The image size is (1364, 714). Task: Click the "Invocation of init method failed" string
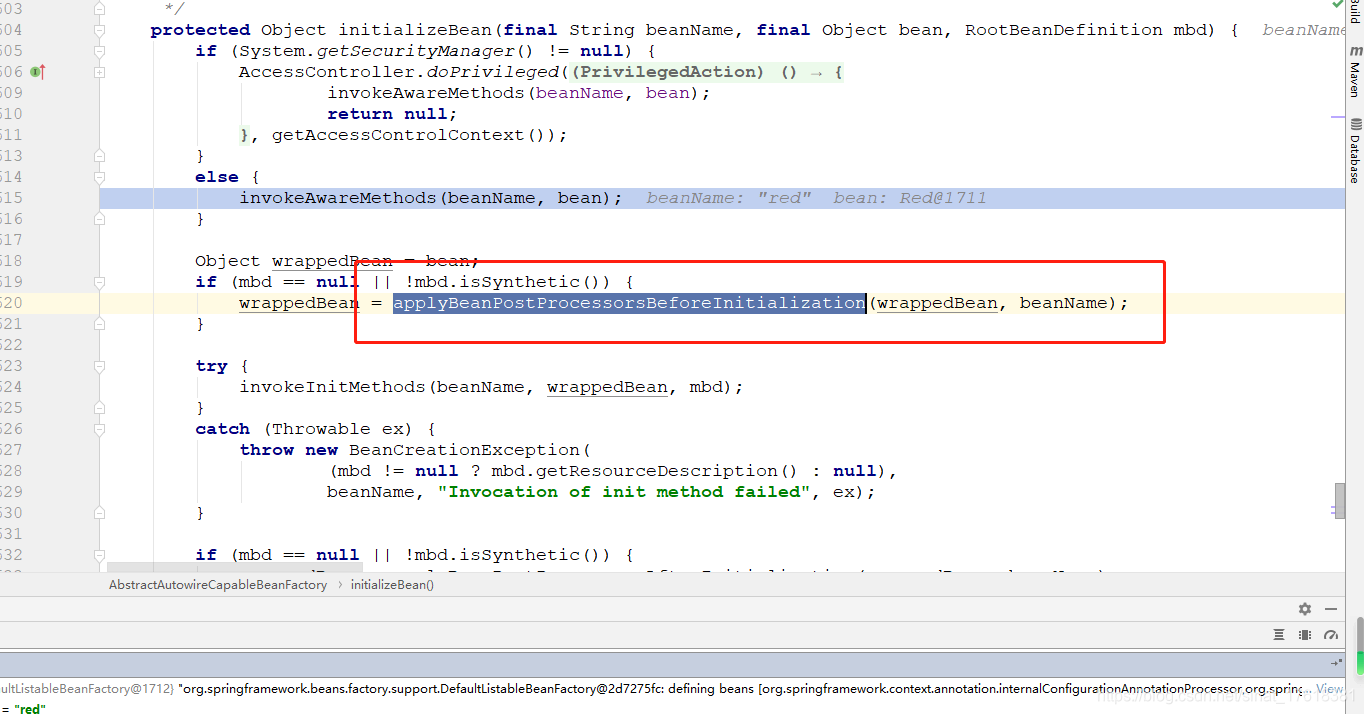coord(625,492)
